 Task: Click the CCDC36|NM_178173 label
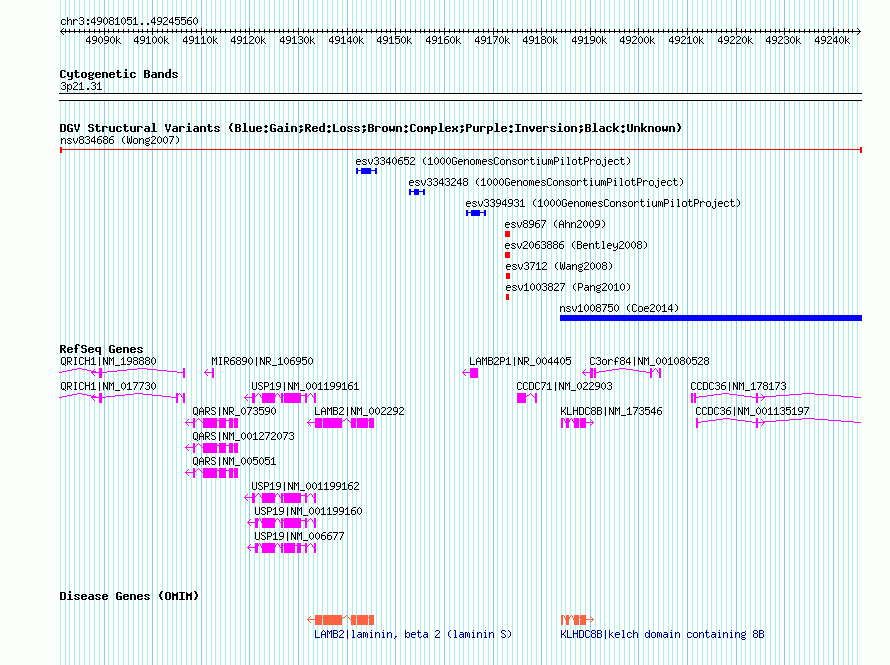click(x=738, y=386)
